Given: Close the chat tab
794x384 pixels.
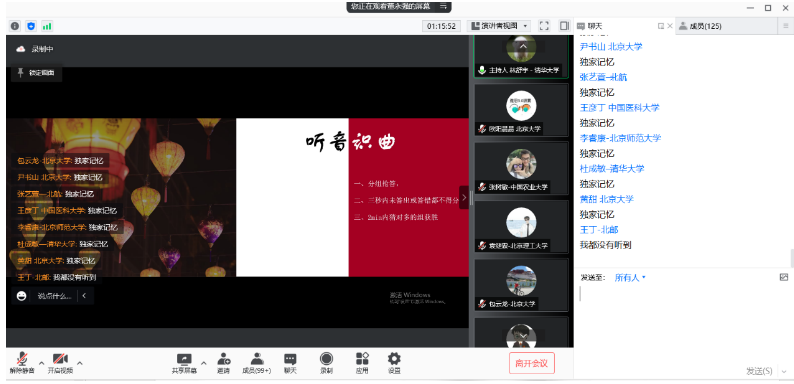Looking at the screenshot, I should pyautogui.click(x=669, y=26).
